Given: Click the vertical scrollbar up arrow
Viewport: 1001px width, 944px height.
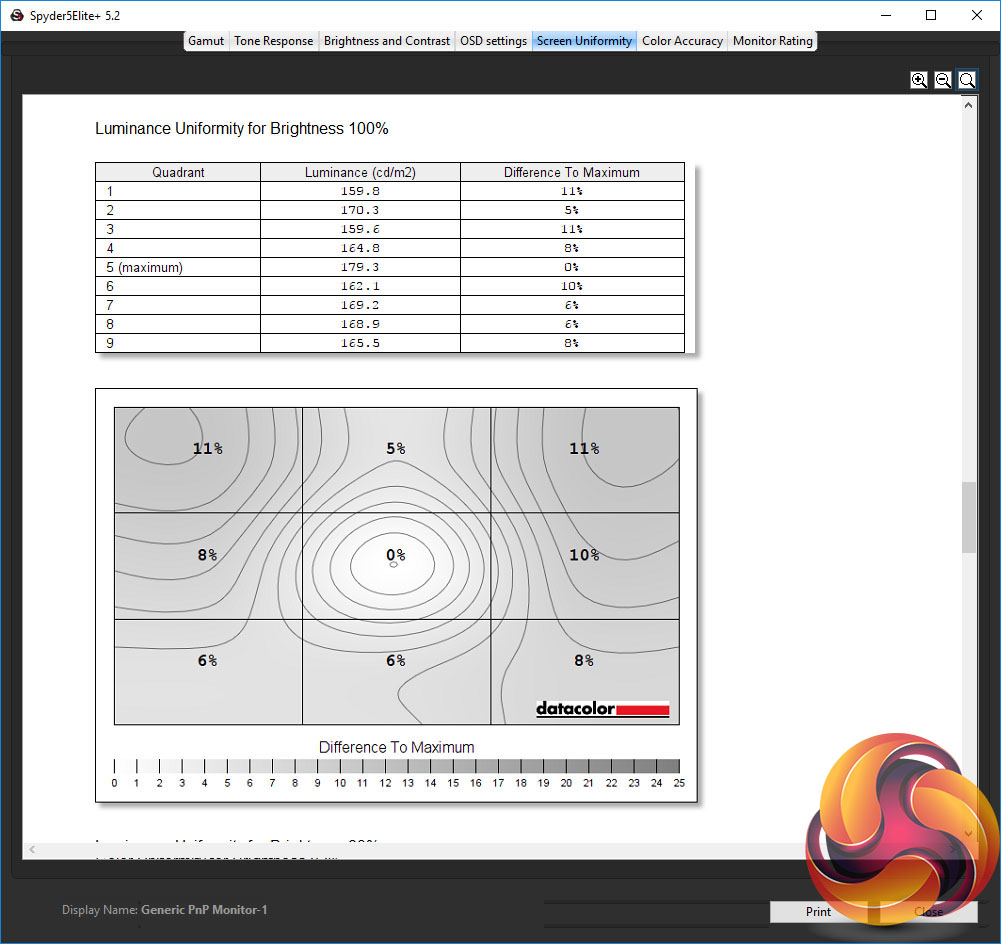Looking at the screenshot, I should point(968,105).
